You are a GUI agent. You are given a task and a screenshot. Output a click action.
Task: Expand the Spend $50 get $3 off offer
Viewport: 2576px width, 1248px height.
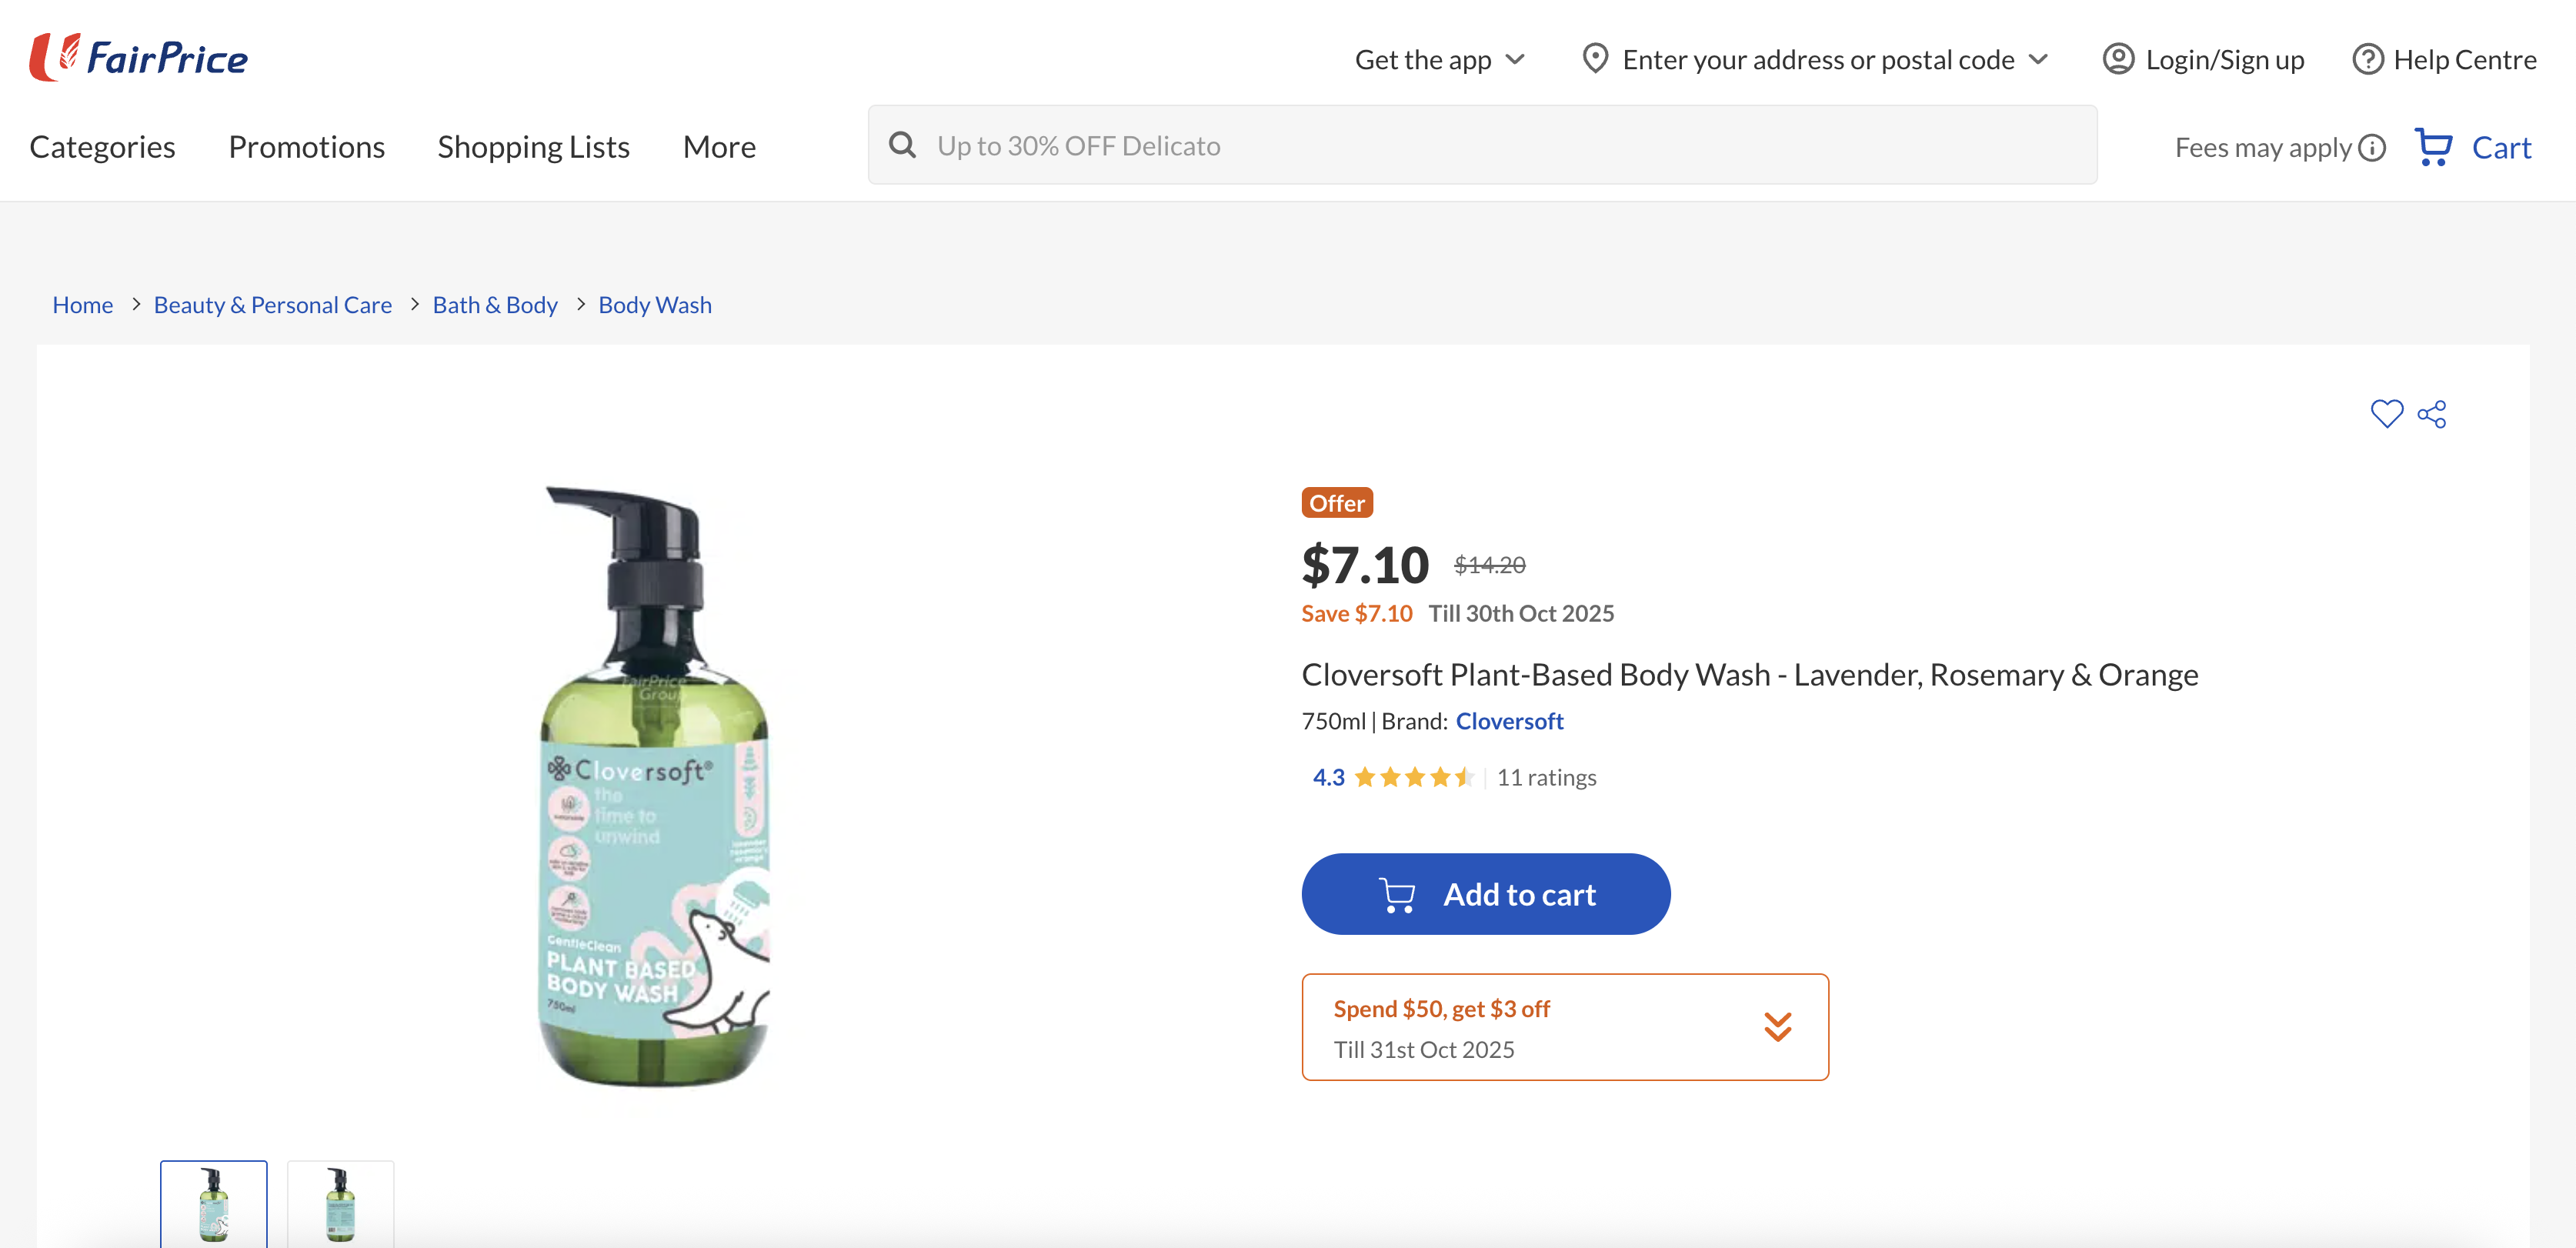tap(1778, 1026)
